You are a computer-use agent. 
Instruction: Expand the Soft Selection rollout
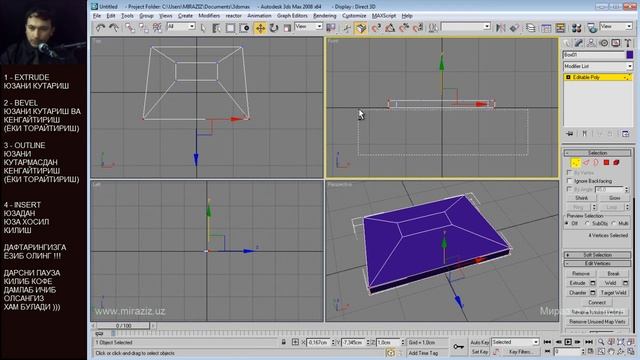tap(598, 255)
